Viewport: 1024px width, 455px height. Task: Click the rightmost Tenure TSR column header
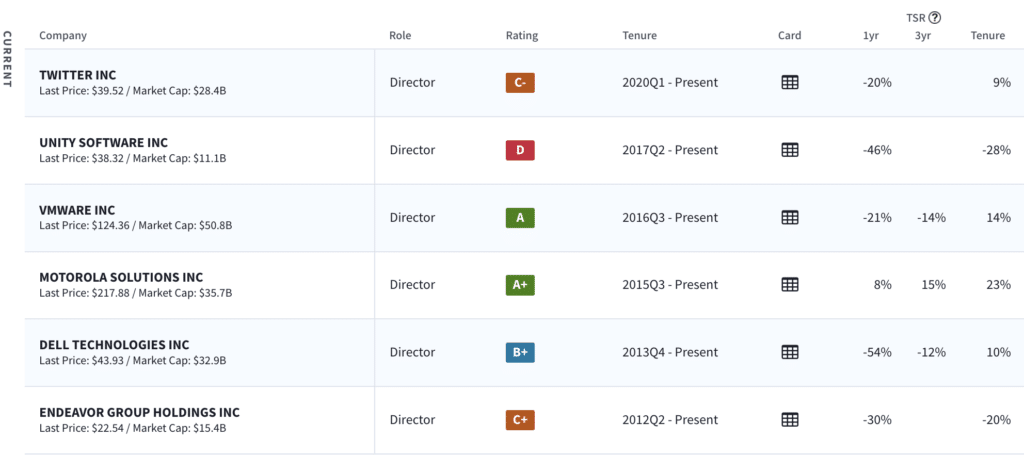pos(987,35)
